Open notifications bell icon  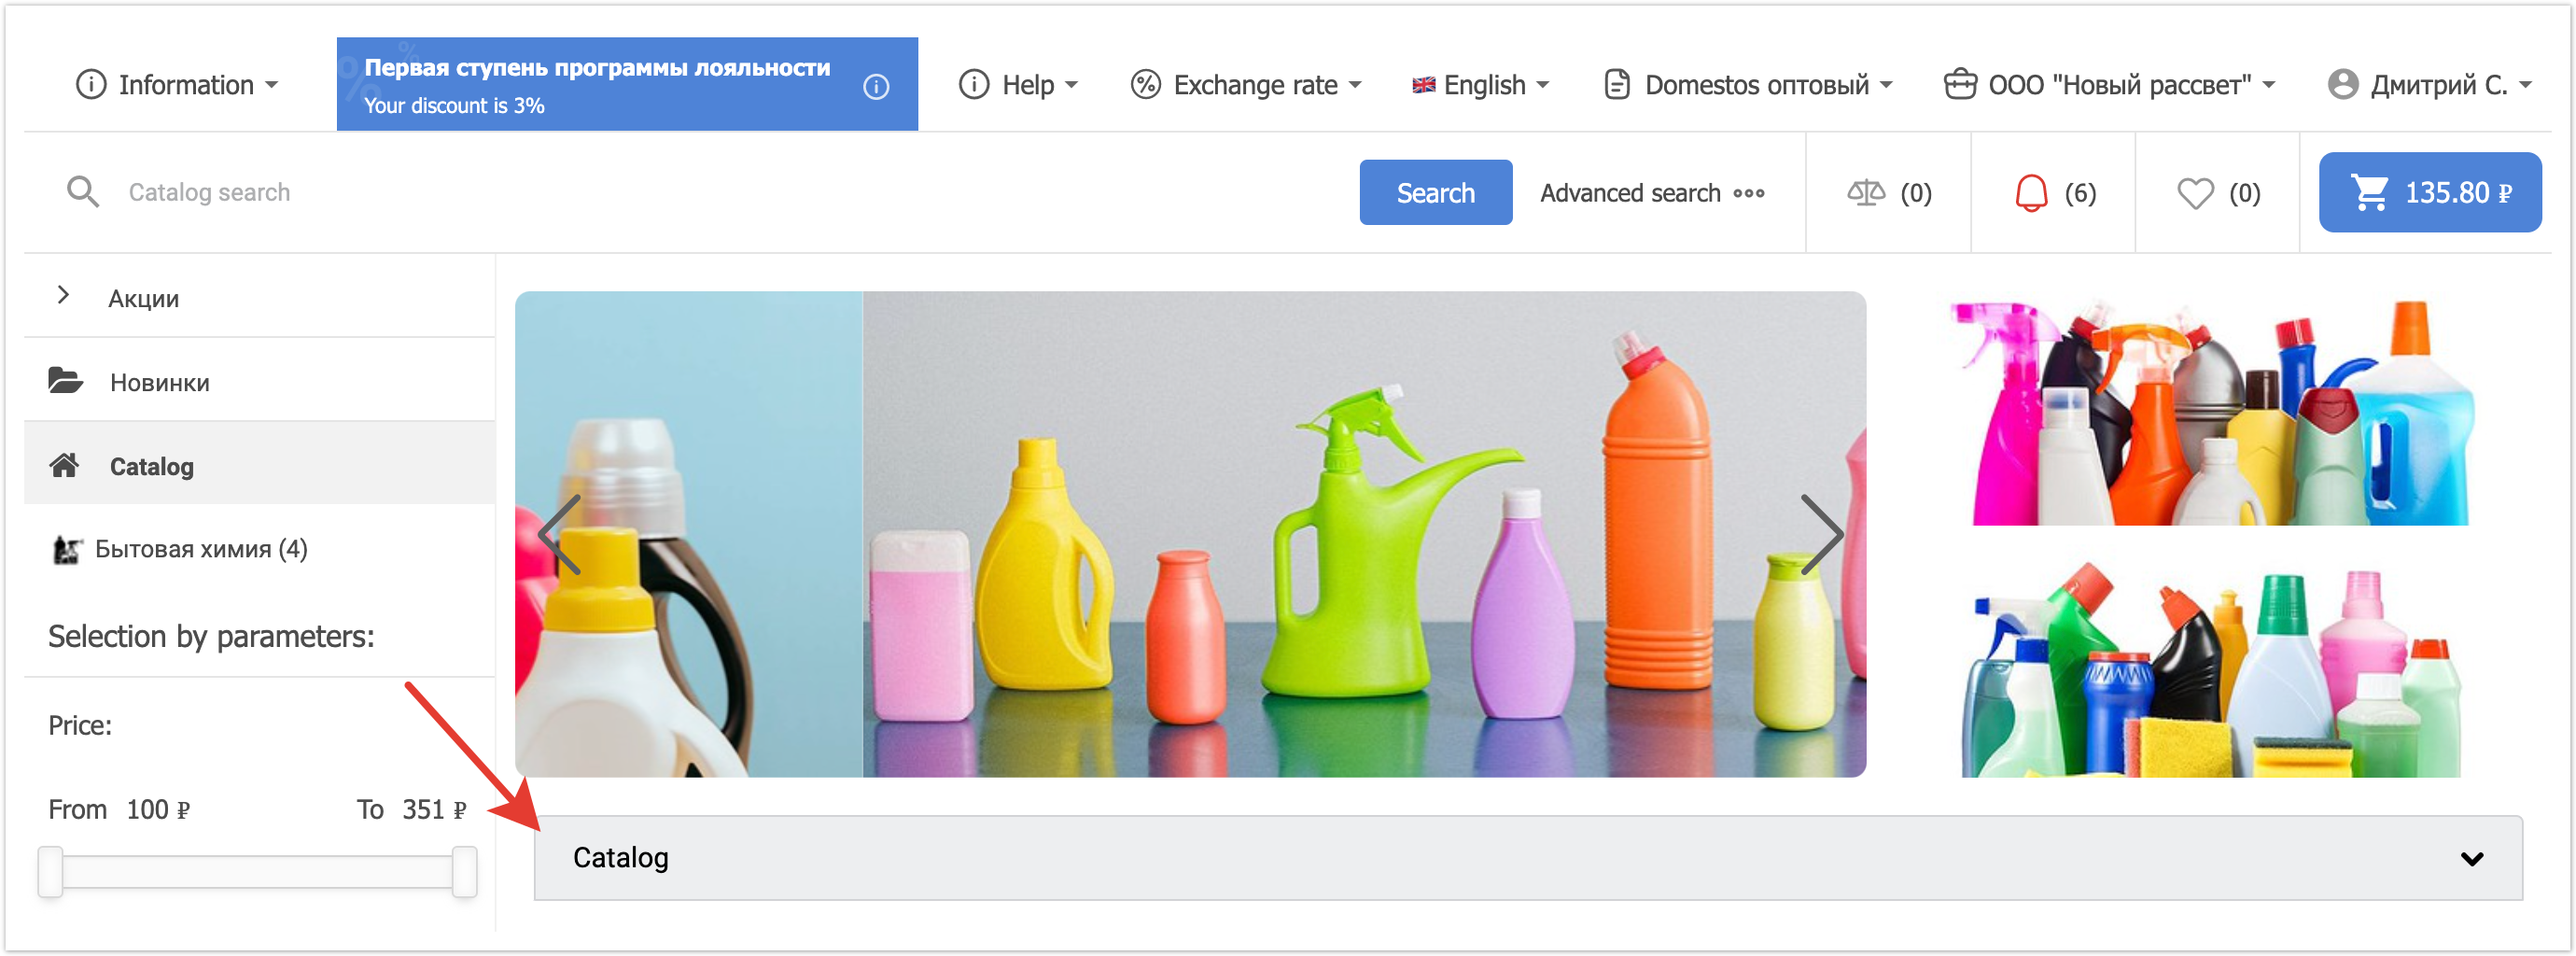tap(2030, 192)
